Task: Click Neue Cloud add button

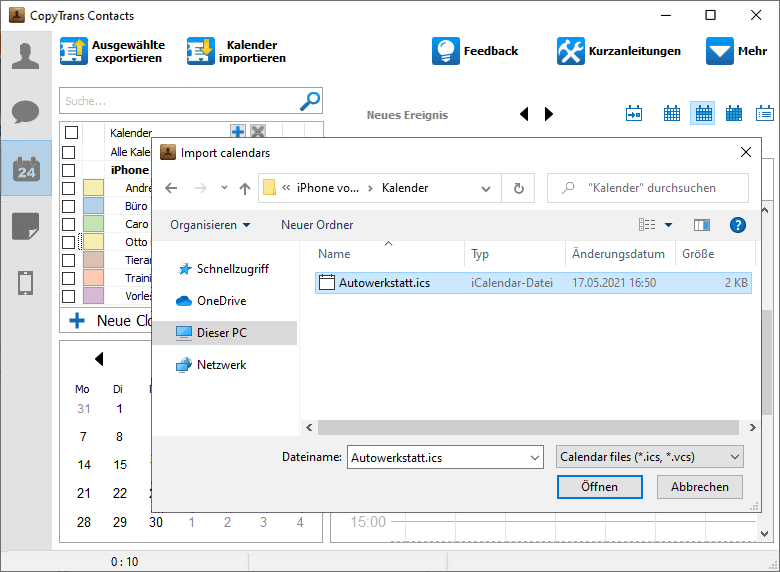Action: [x=105, y=321]
